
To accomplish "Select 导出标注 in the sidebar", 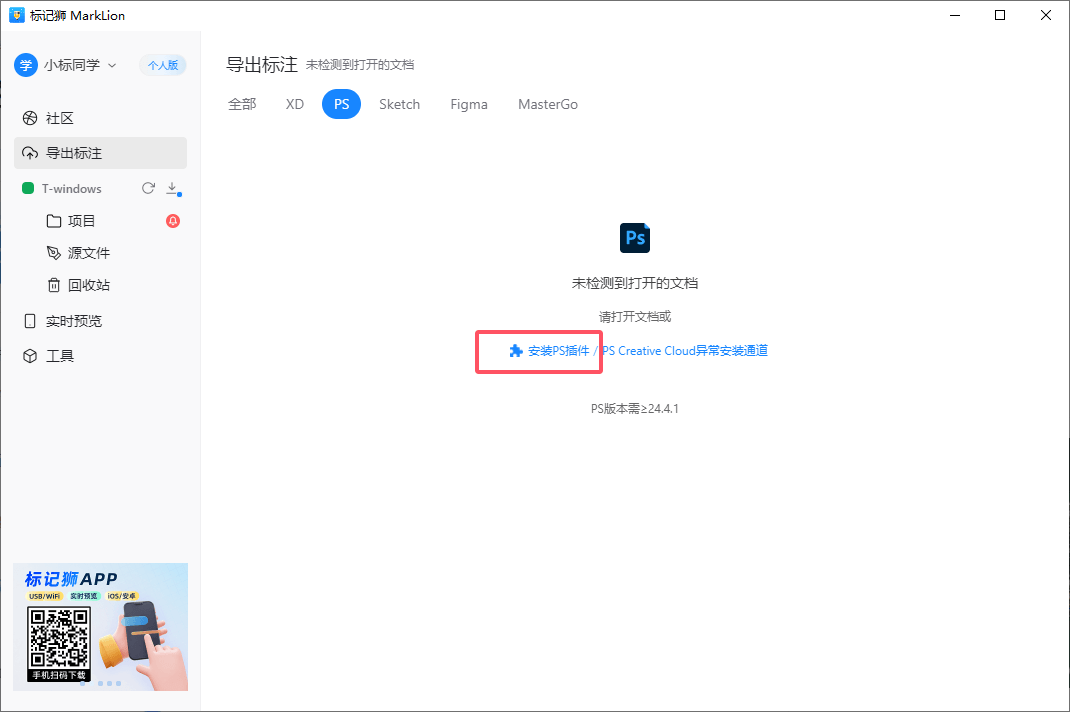I will point(100,153).
